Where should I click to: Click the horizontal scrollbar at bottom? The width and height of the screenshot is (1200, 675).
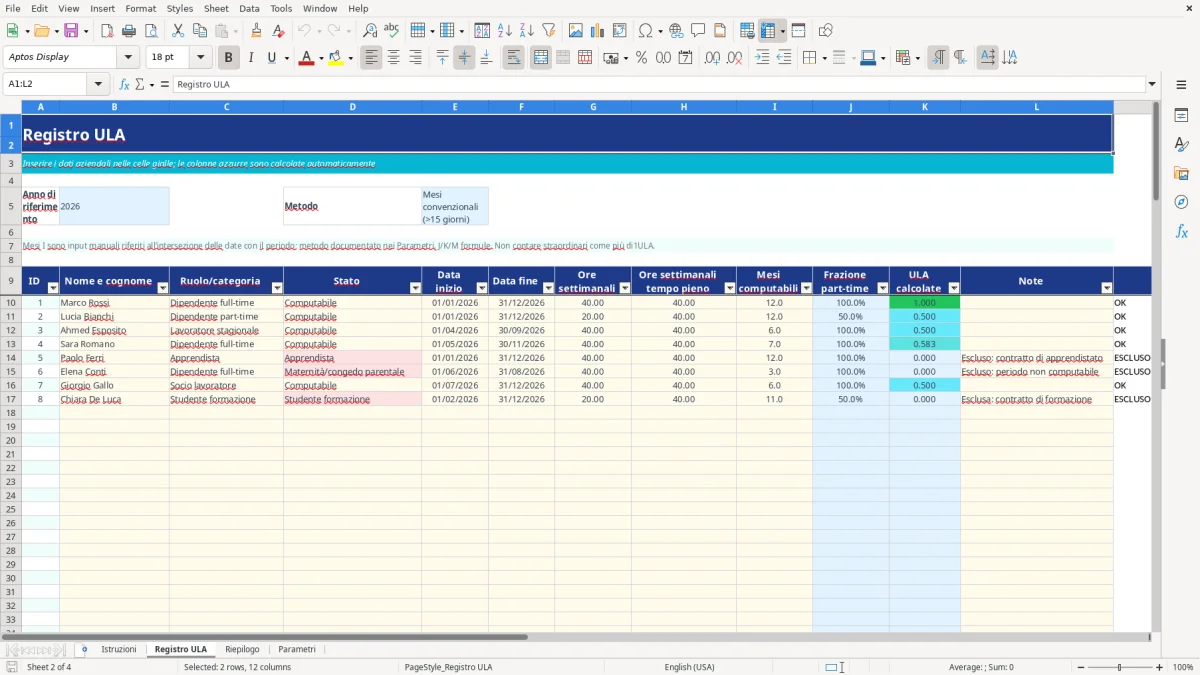tap(265, 636)
